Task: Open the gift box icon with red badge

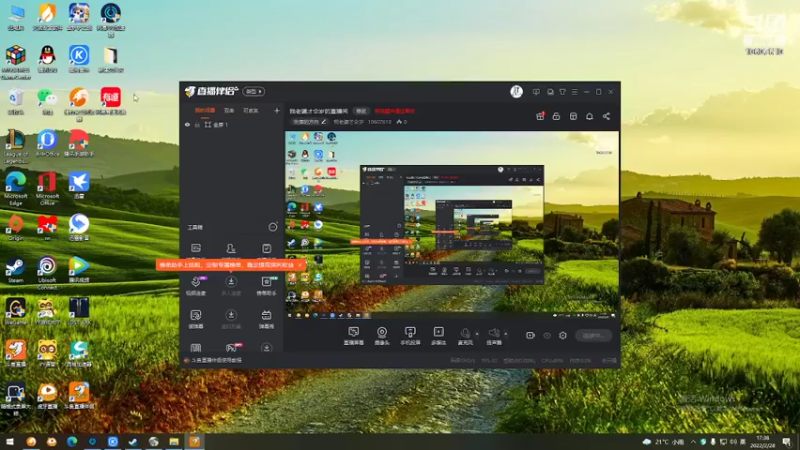Action: coord(540,116)
